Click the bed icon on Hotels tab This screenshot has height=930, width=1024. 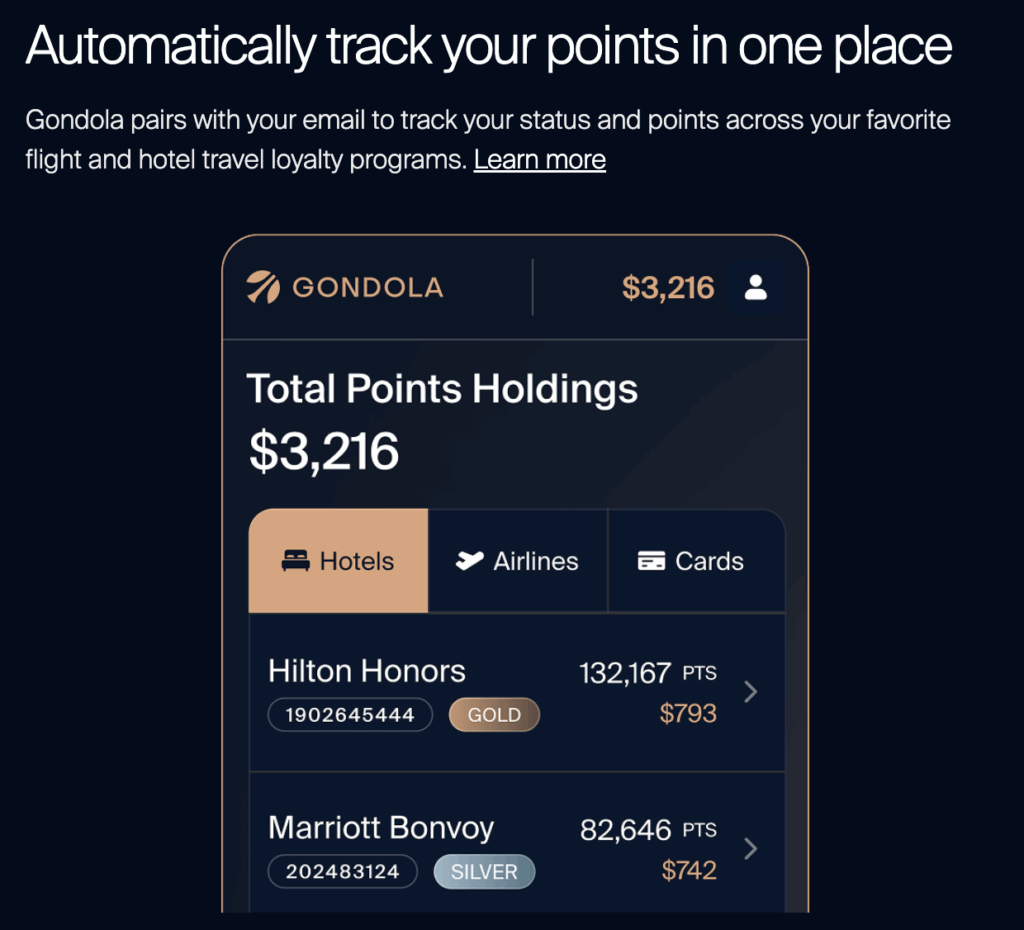pos(295,561)
